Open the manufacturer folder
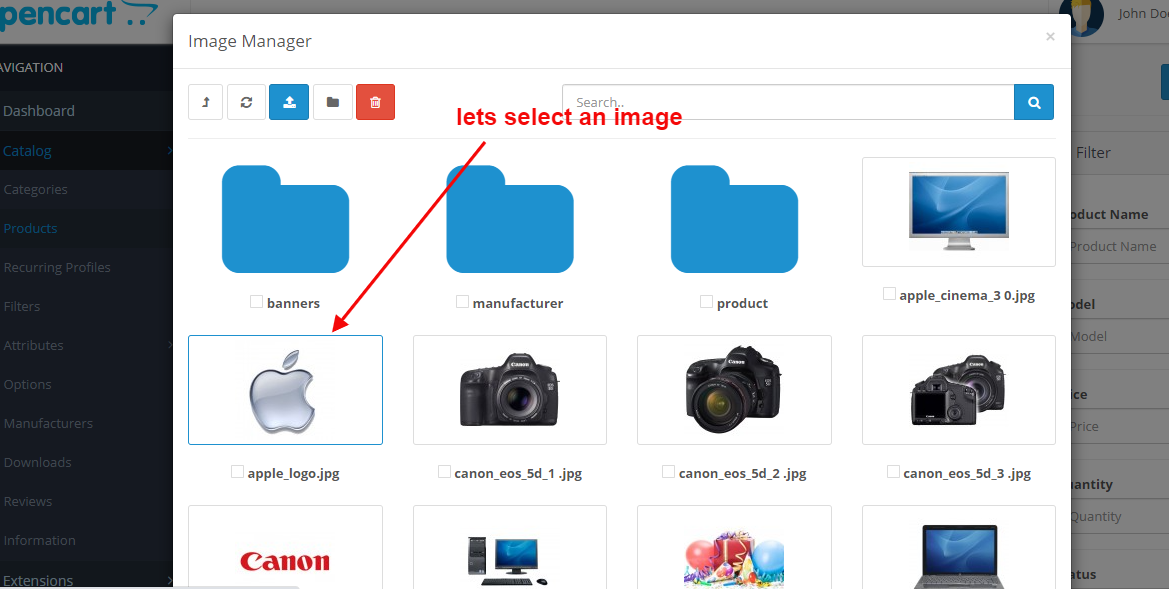 click(x=510, y=219)
